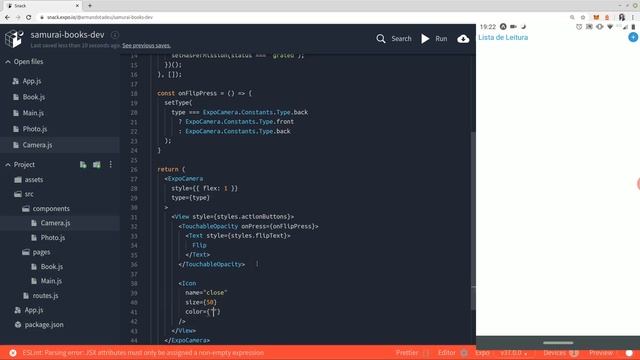The height and width of the screenshot is (360, 640).
Task: Open Expo SDK version dropdown
Action: (x=513, y=353)
